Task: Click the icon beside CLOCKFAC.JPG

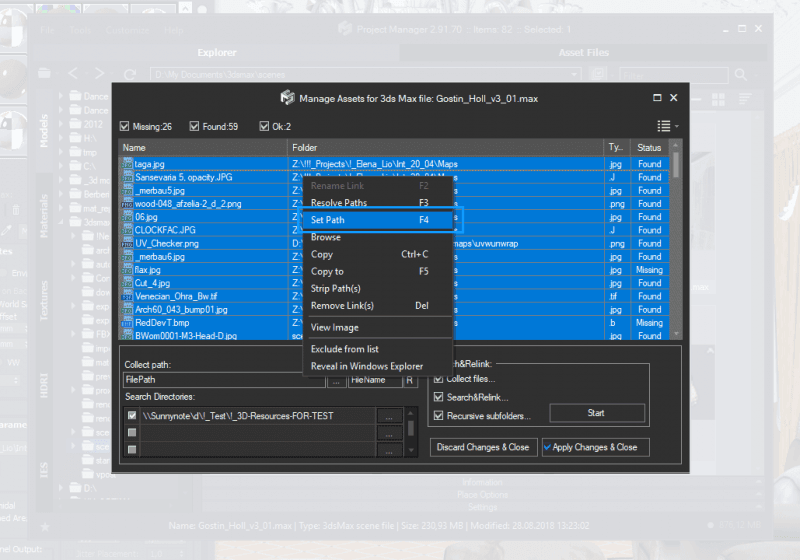Action: [127, 230]
